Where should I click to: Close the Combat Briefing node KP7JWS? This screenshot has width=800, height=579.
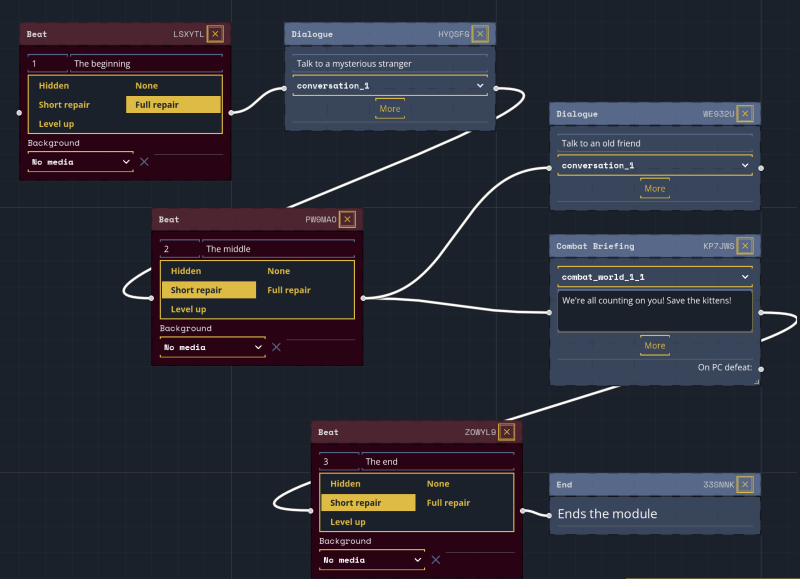(x=745, y=246)
